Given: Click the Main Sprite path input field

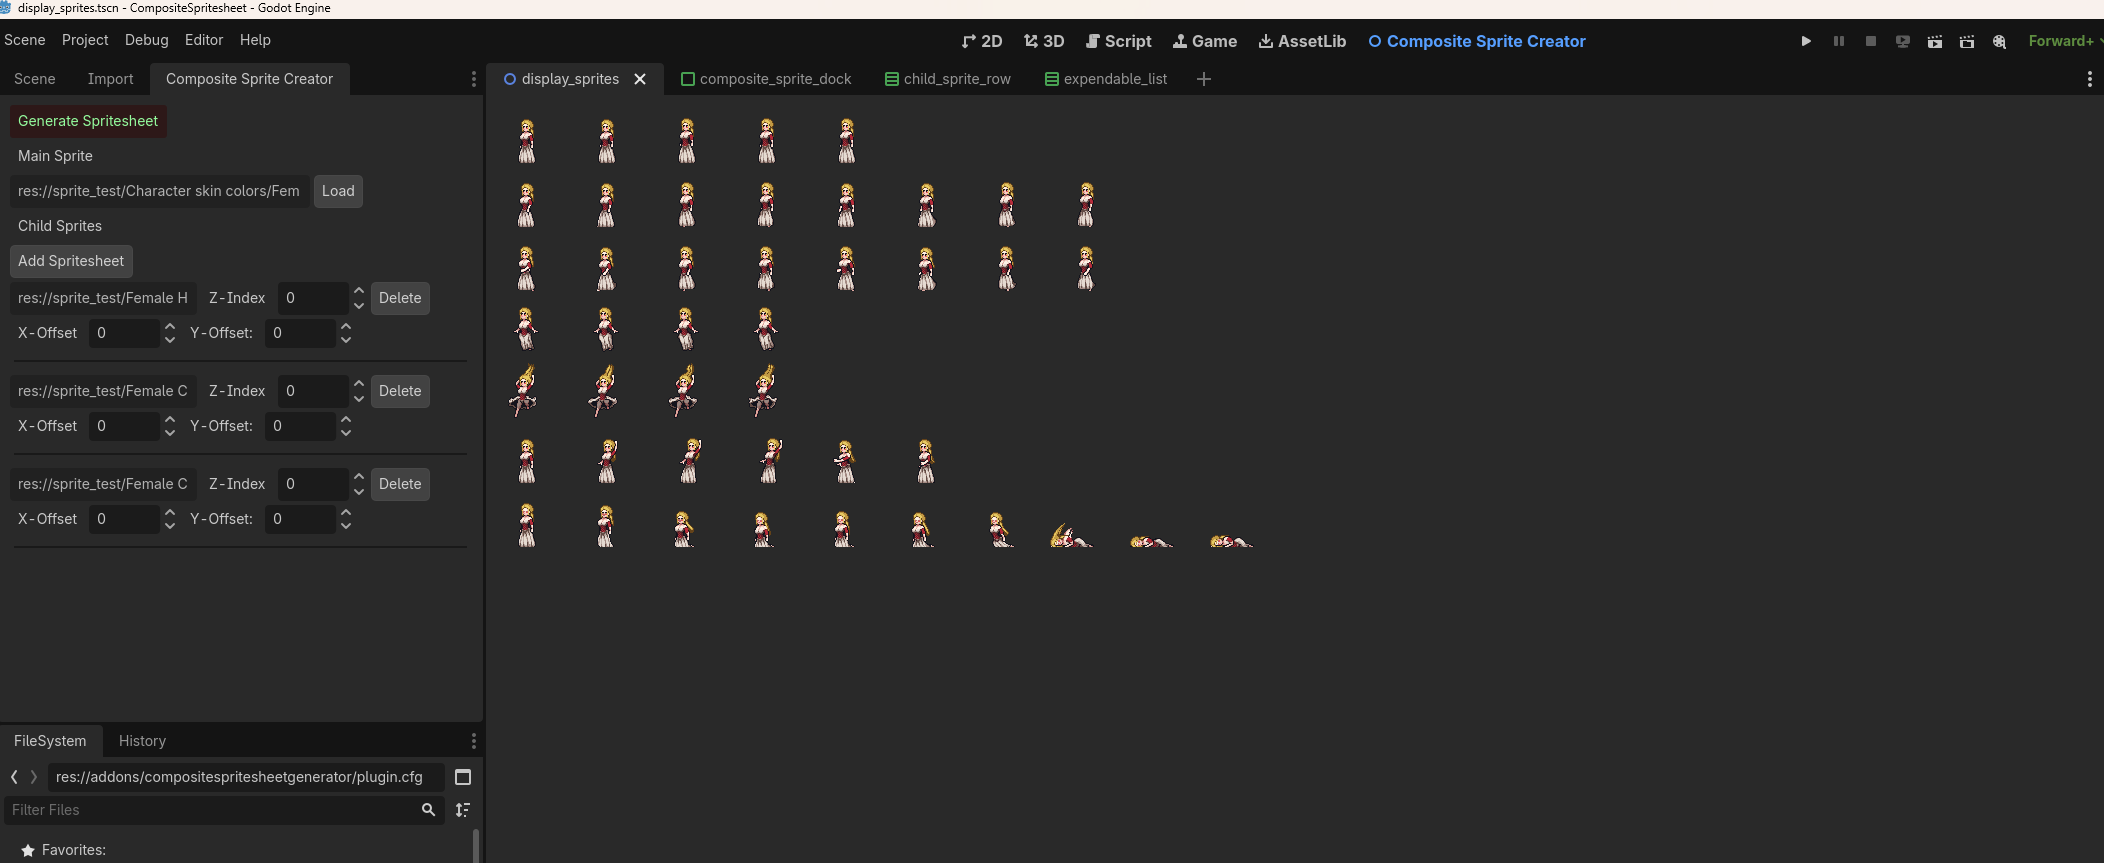Looking at the screenshot, I should pyautogui.click(x=160, y=191).
